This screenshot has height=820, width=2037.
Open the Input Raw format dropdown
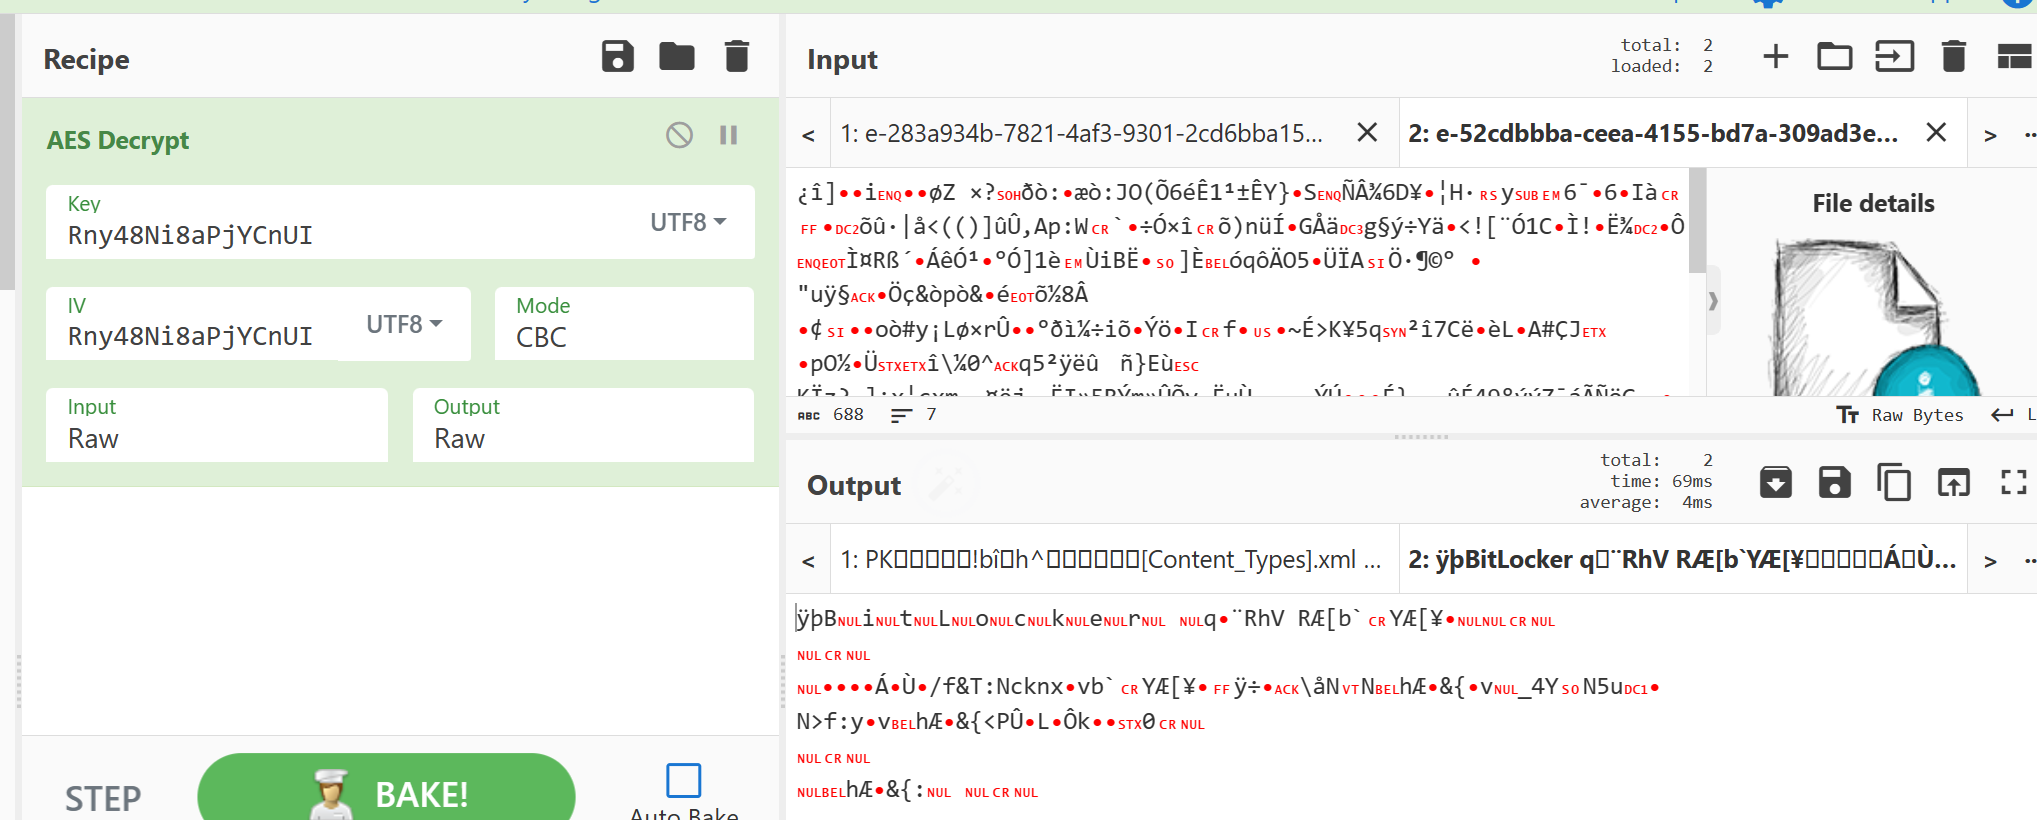(x=217, y=425)
